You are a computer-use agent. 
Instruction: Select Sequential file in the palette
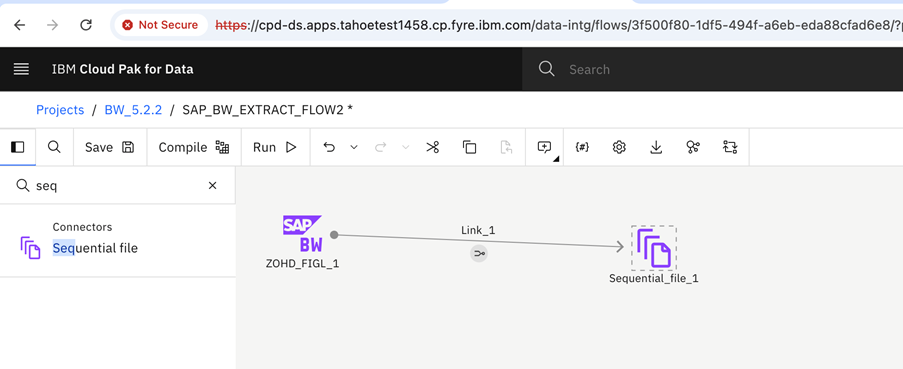pyautogui.click(x=95, y=248)
